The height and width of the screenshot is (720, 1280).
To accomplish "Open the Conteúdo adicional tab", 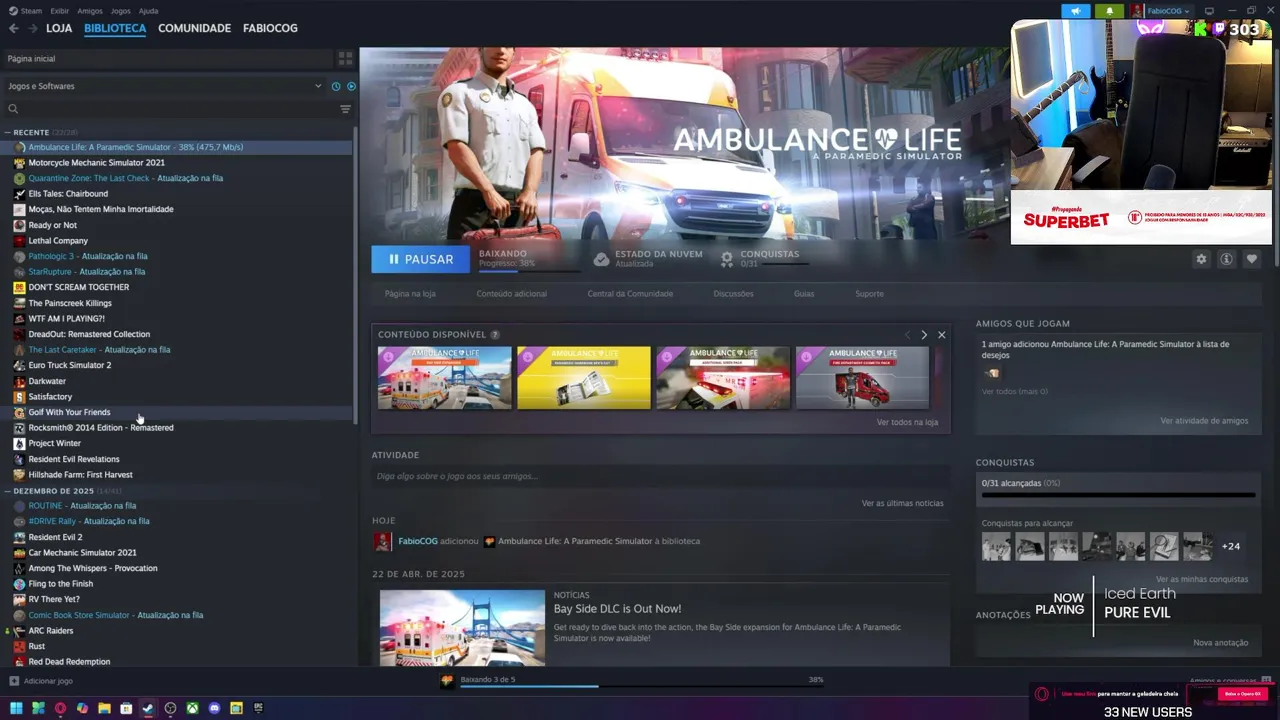I will tap(512, 294).
